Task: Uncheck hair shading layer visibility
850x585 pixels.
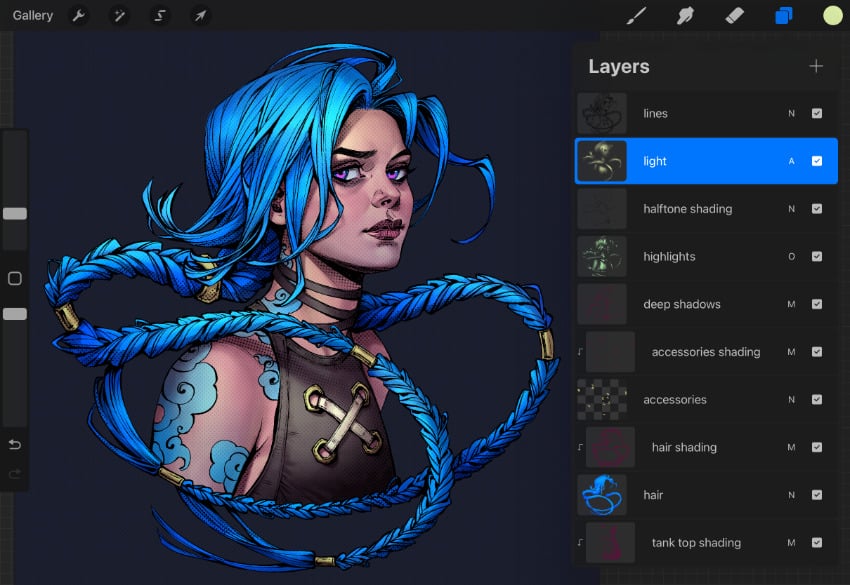Action: [x=817, y=447]
